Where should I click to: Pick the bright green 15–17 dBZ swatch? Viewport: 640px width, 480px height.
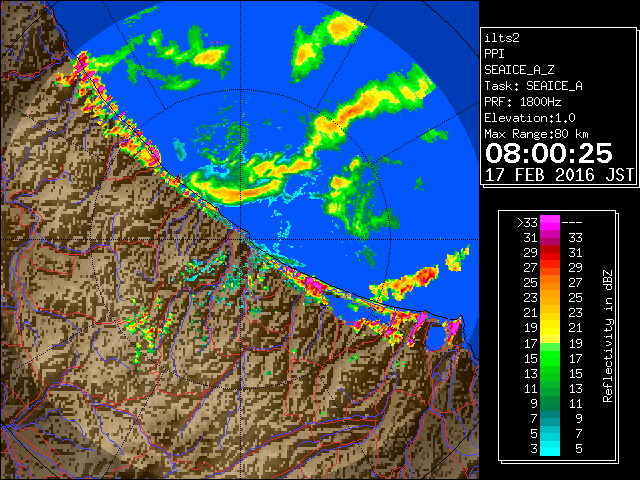550,358
